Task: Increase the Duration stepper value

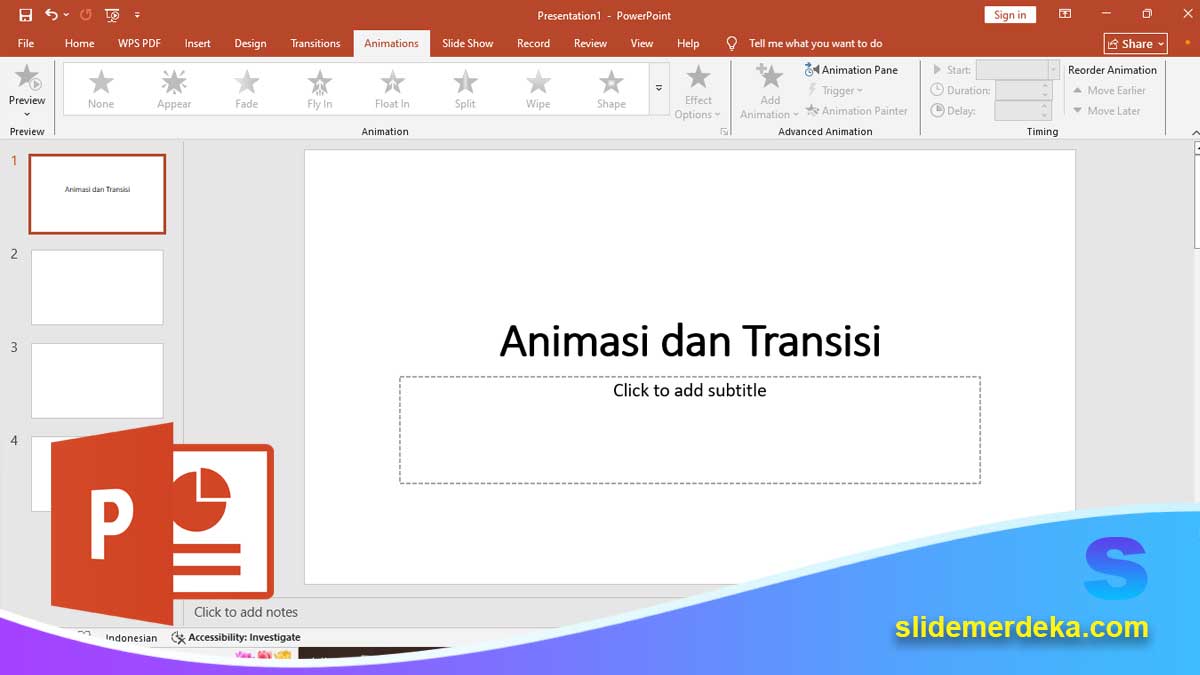Action: coord(1046,86)
